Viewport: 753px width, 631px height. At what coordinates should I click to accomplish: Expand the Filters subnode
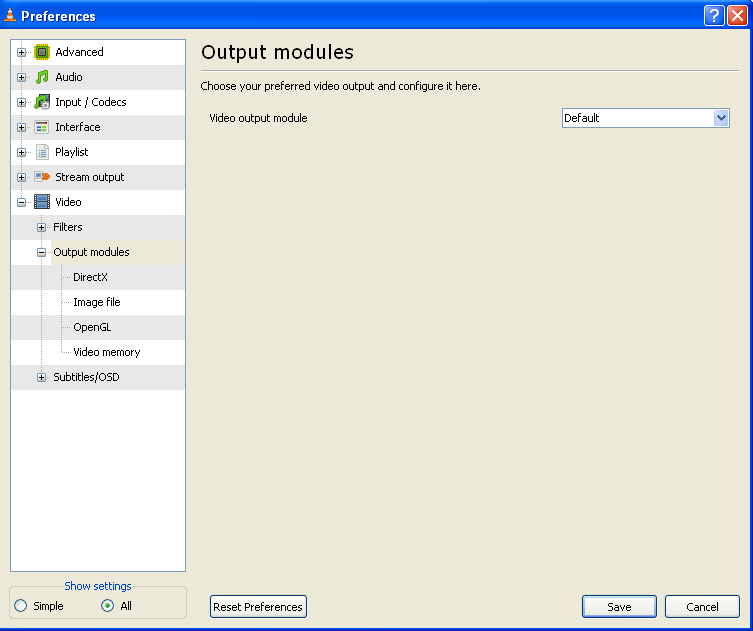(x=41, y=227)
